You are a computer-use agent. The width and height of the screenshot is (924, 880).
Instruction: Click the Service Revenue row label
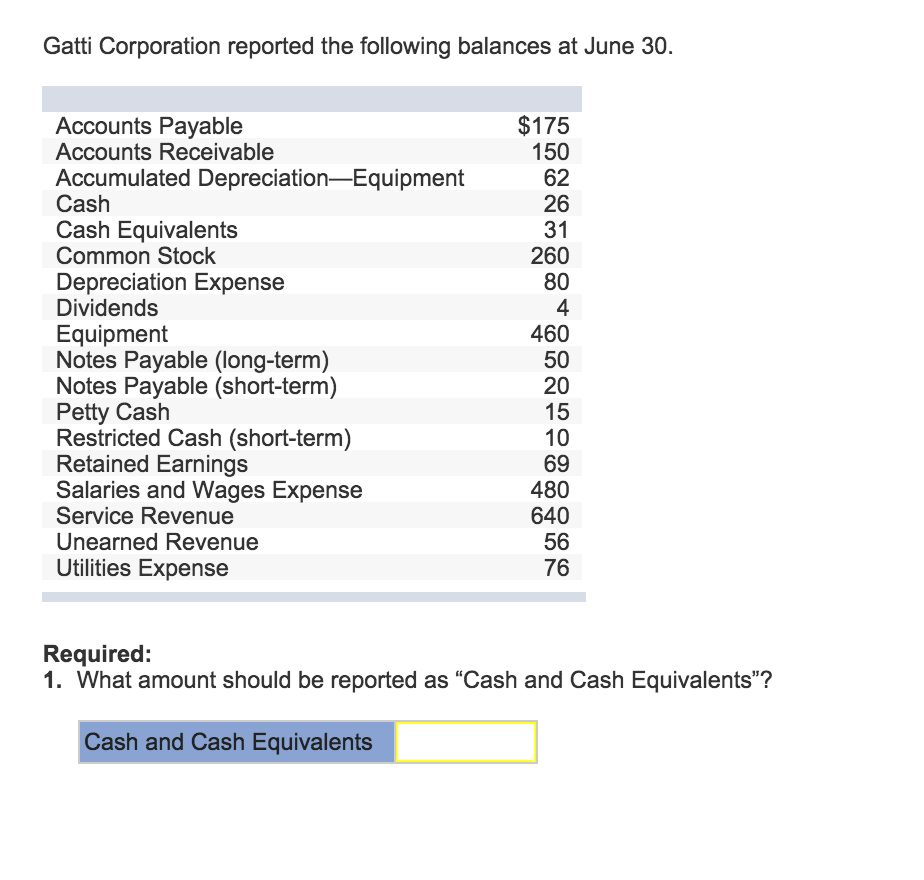tap(145, 516)
